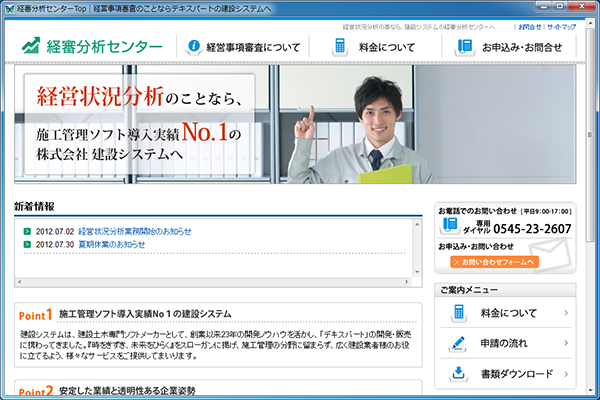Click the chevron arrow on 申請の流れ row
The height and width of the screenshot is (400, 600).
tap(566, 343)
